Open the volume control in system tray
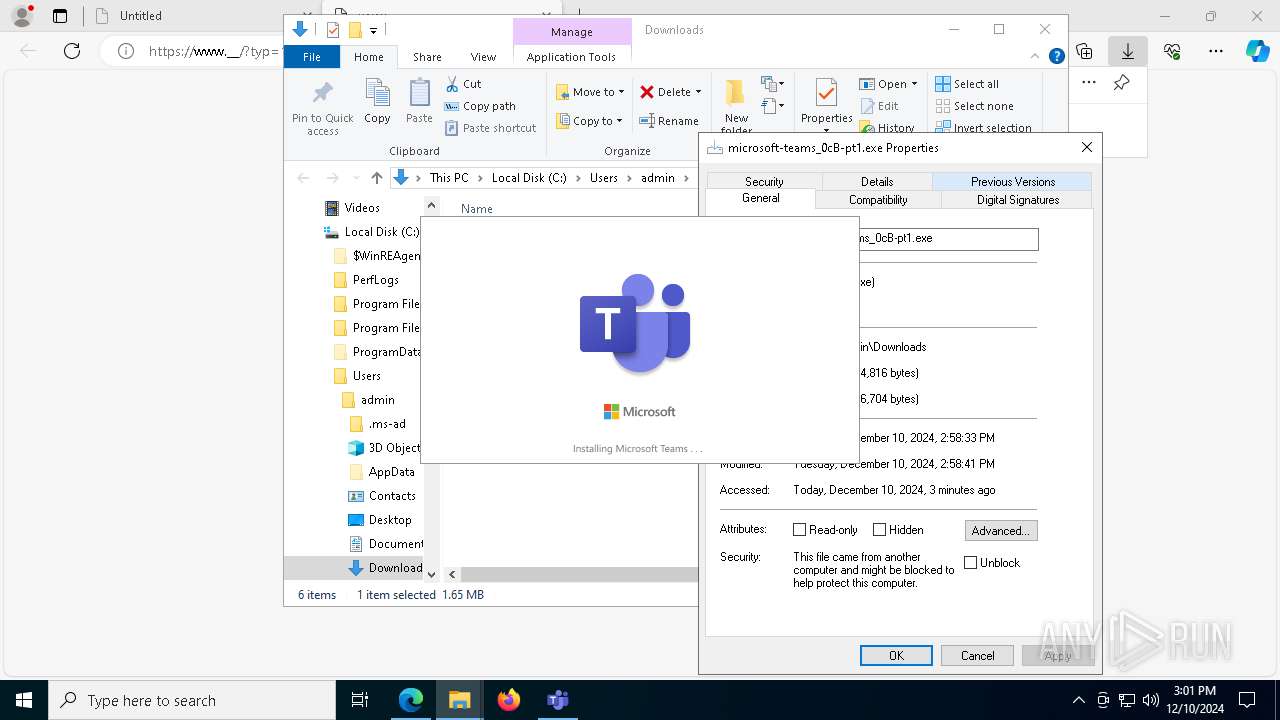1280x720 pixels. [1151, 700]
